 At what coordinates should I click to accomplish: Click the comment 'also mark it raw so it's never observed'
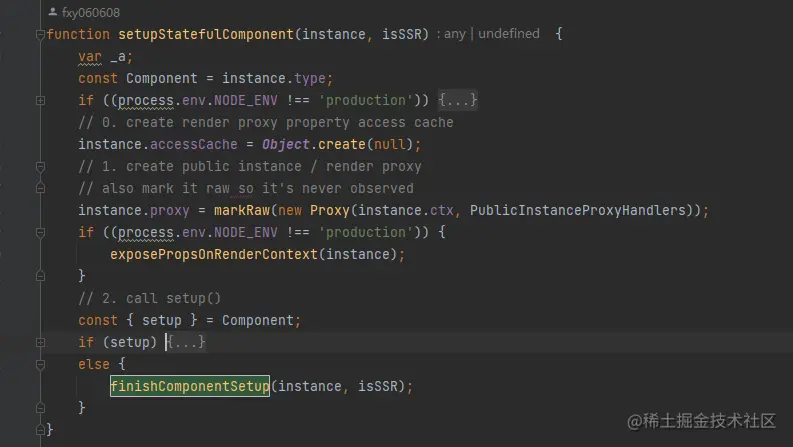[246, 188]
